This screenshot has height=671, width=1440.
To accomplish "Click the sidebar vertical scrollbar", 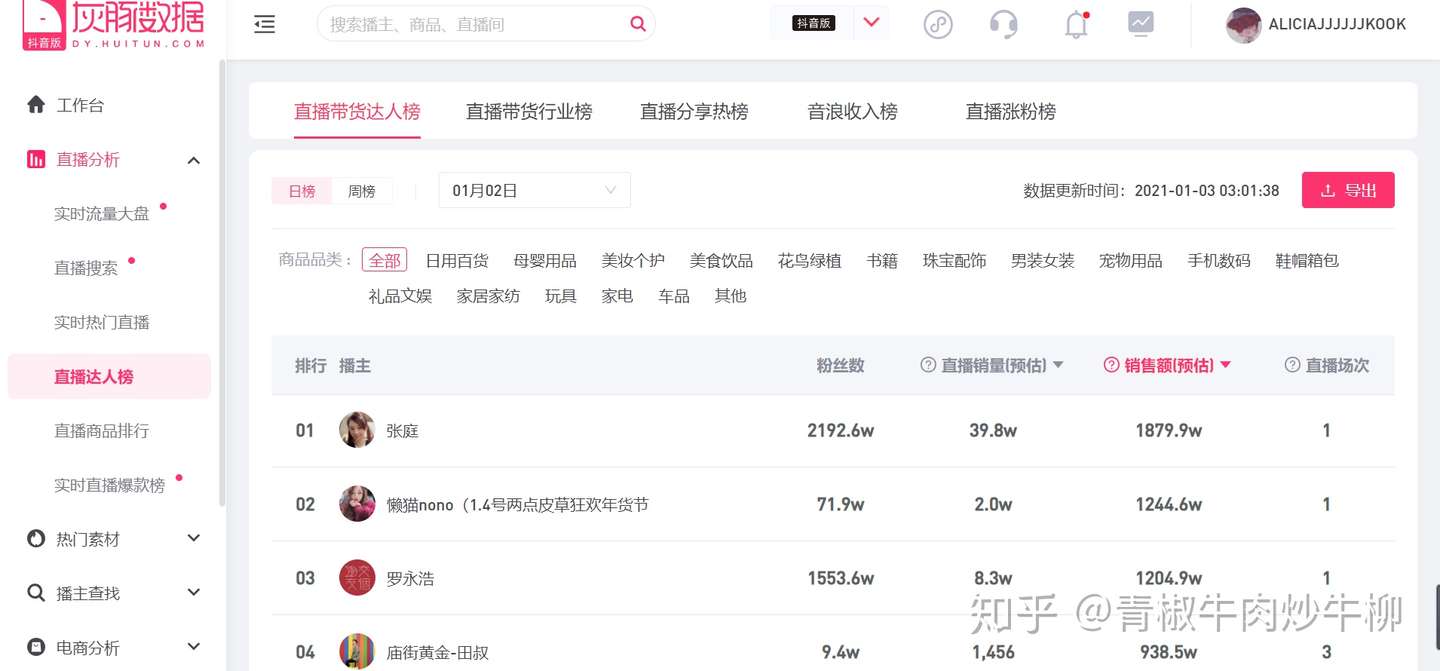I will pos(222,280).
